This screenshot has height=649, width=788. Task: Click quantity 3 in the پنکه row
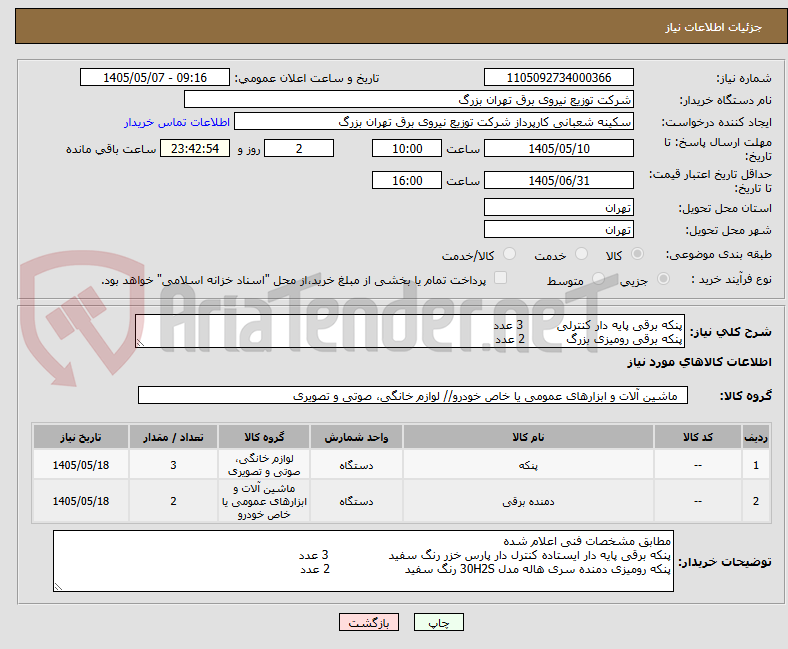(x=173, y=465)
